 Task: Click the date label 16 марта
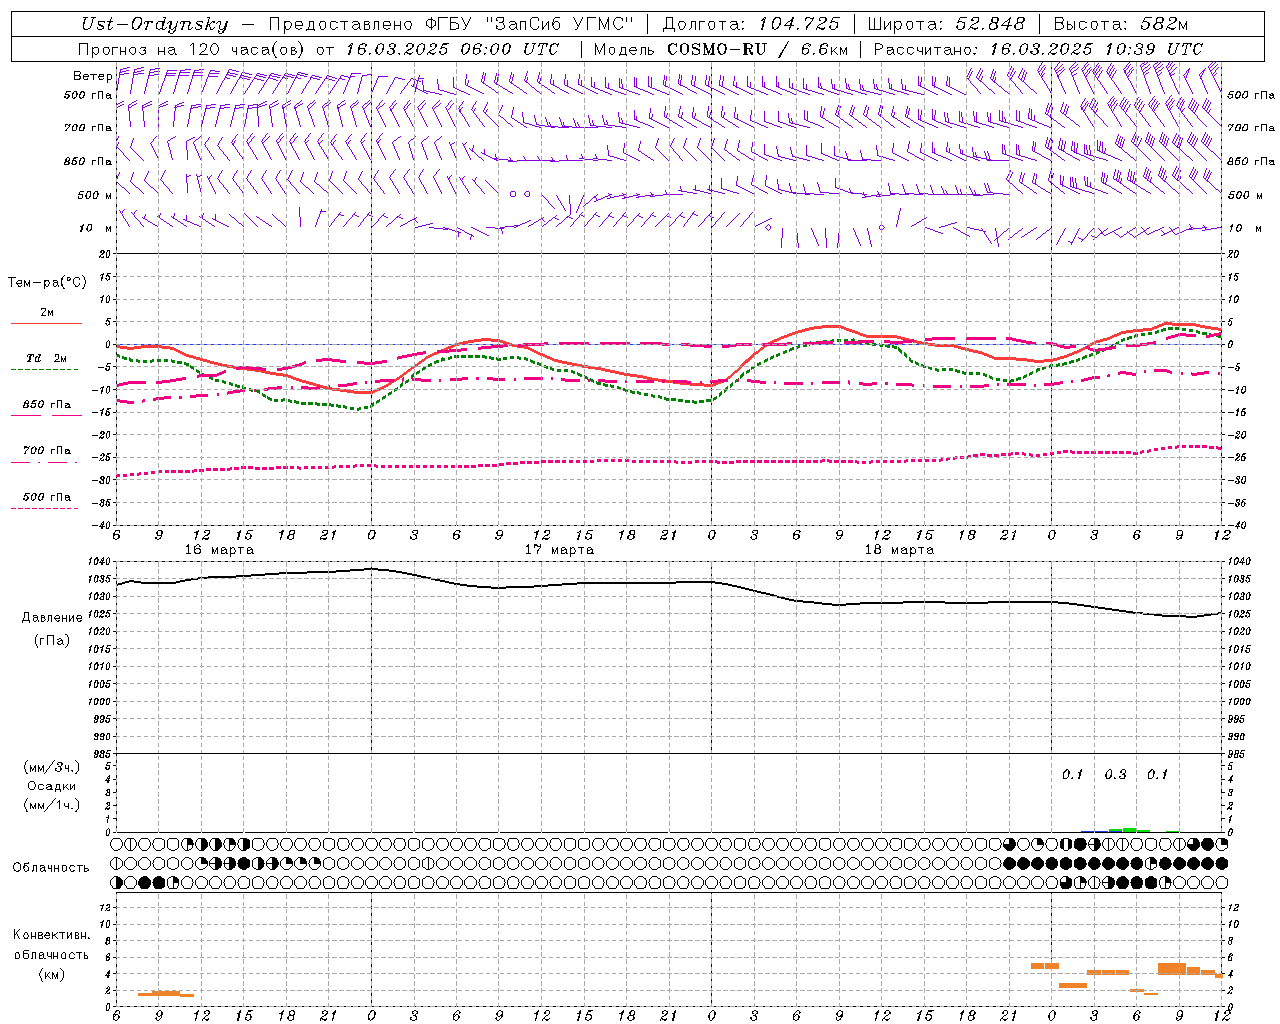coord(220,550)
